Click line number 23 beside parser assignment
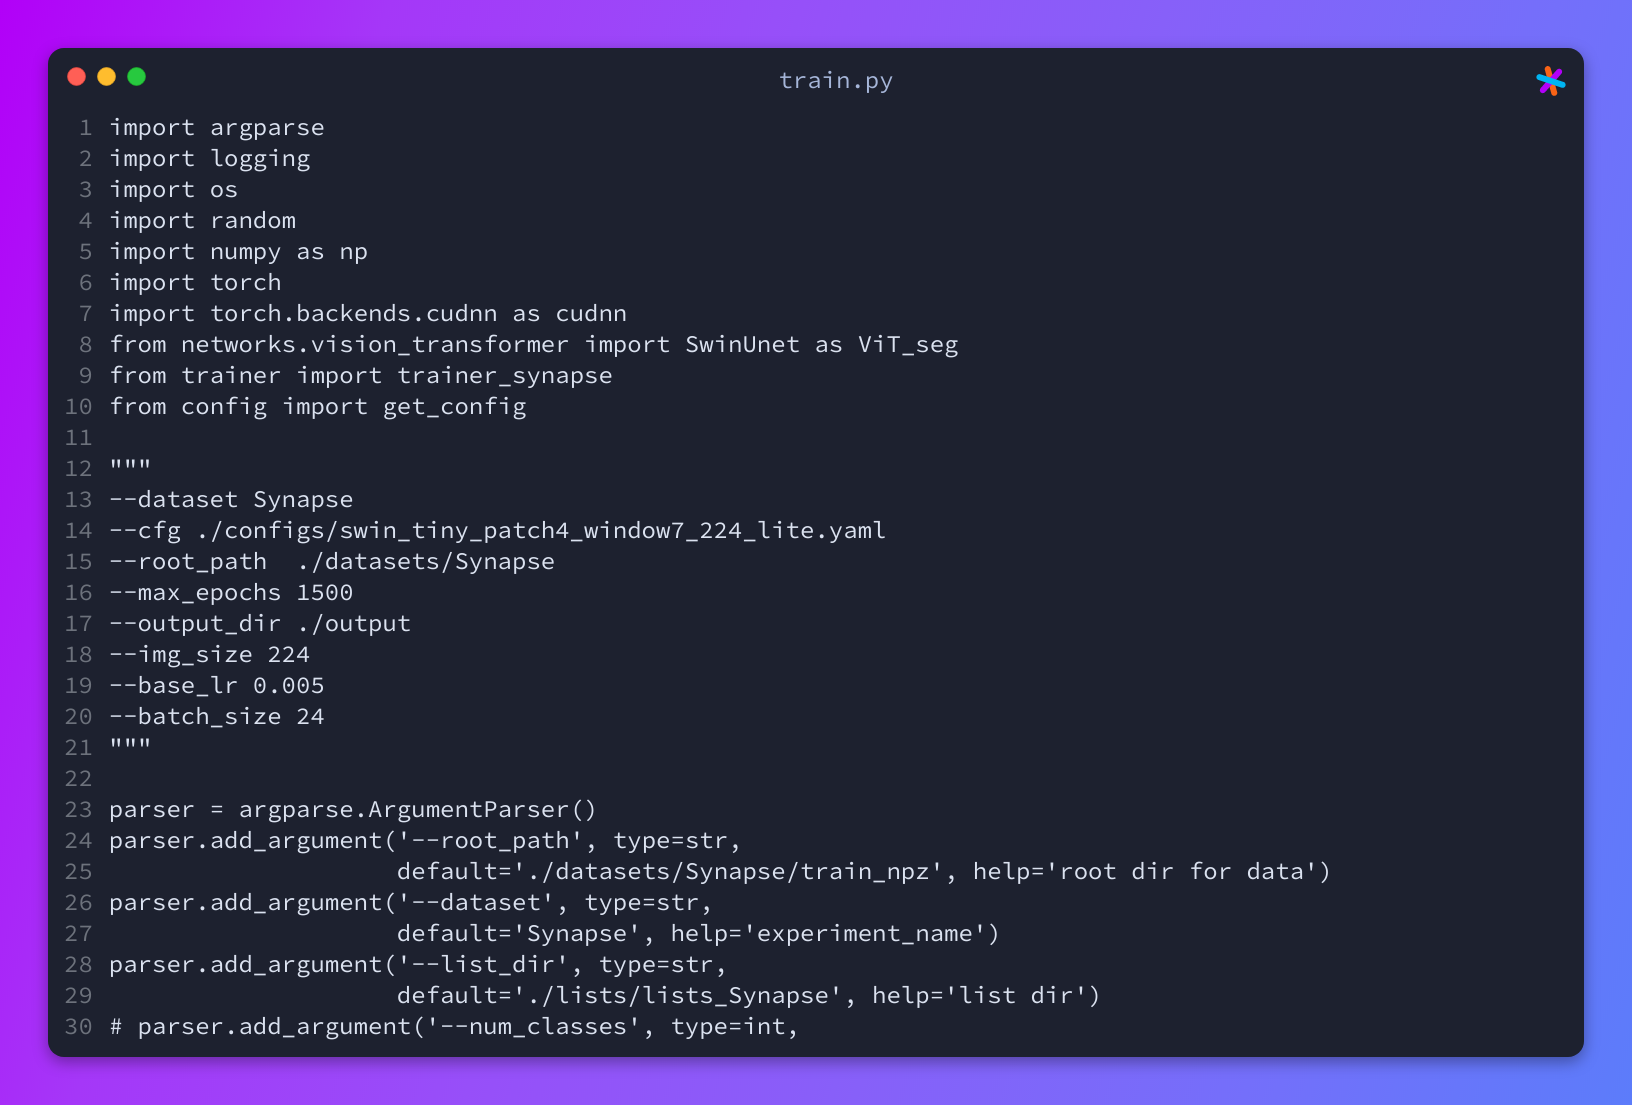Screen dimensions: 1632x1105 click(x=79, y=810)
